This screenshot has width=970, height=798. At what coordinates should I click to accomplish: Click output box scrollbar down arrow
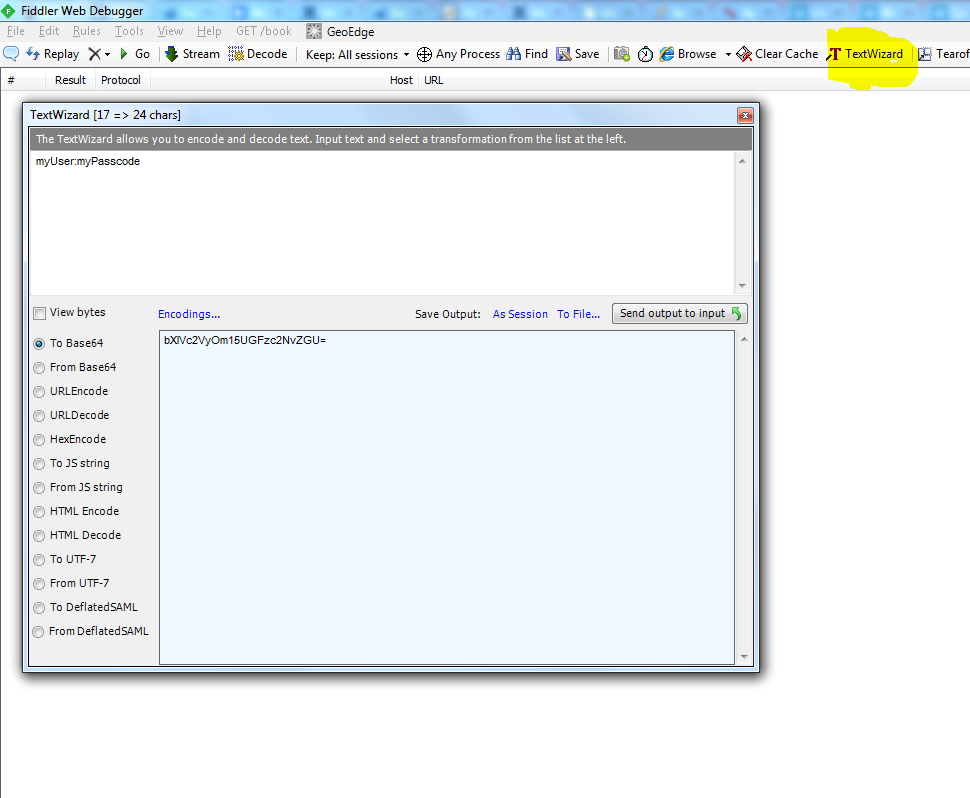point(744,657)
